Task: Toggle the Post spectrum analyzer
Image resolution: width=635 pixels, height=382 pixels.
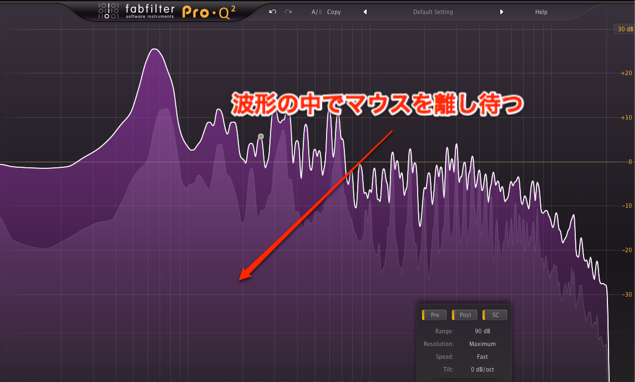Action: click(465, 315)
